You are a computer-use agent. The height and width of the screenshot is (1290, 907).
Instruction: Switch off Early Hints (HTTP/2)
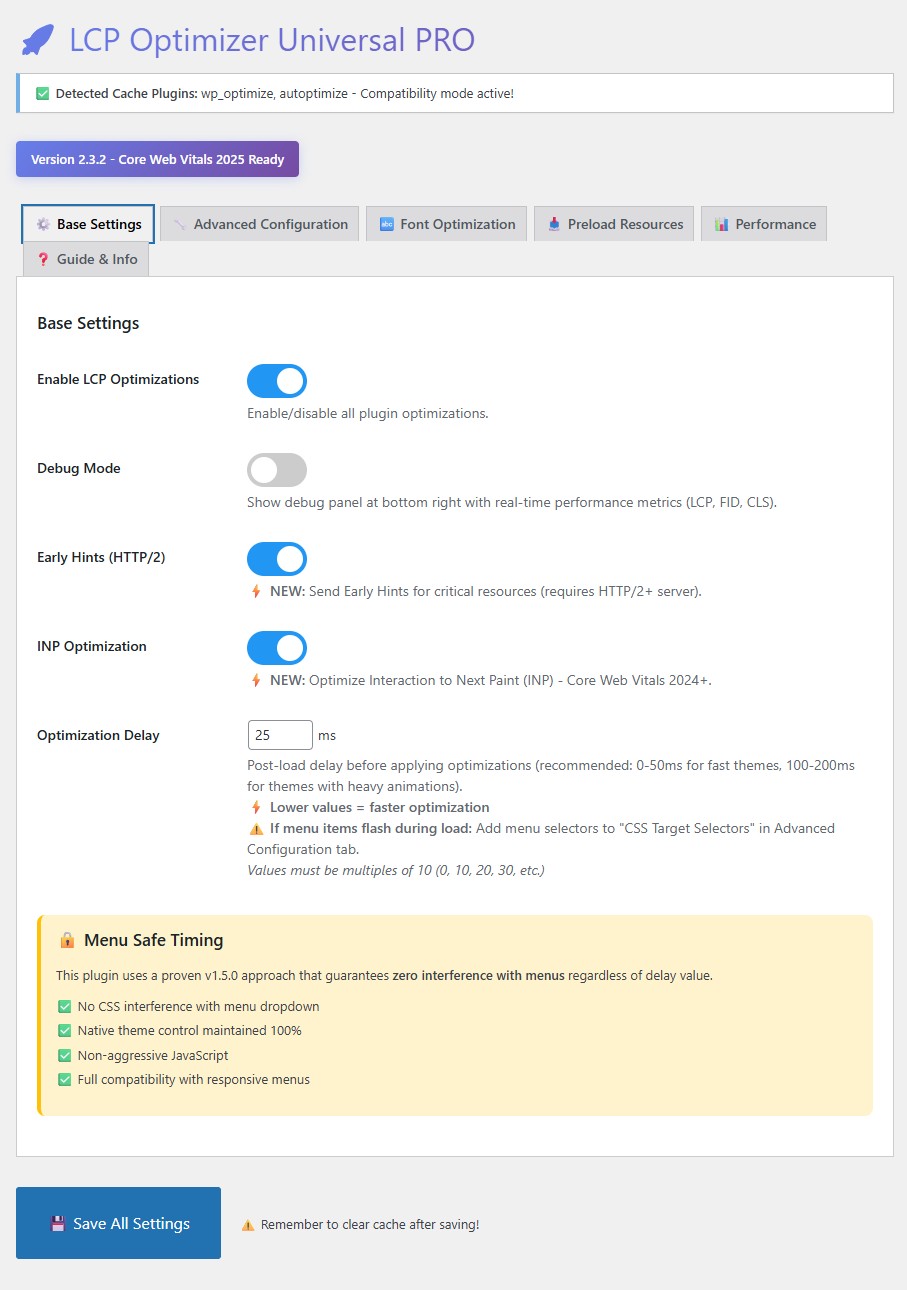tap(277, 559)
